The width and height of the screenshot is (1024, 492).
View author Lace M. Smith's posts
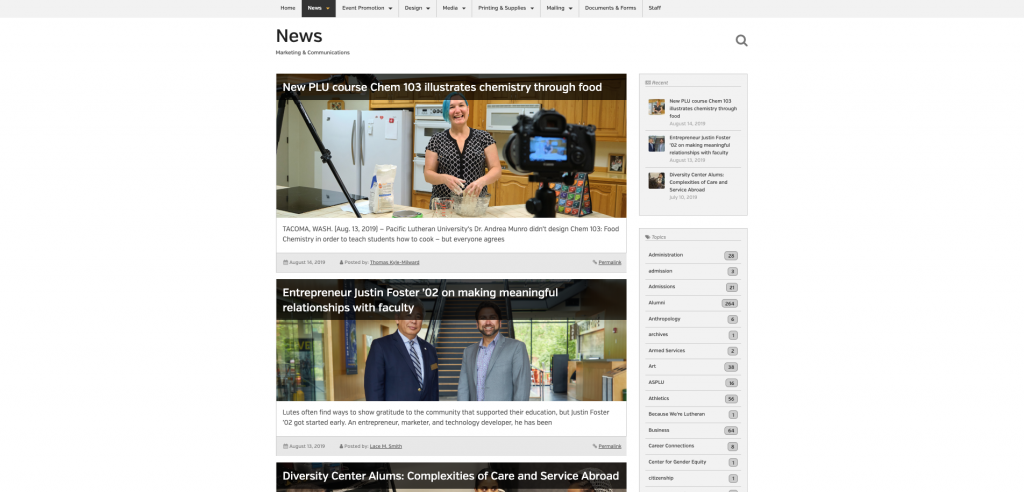tap(386, 446)
